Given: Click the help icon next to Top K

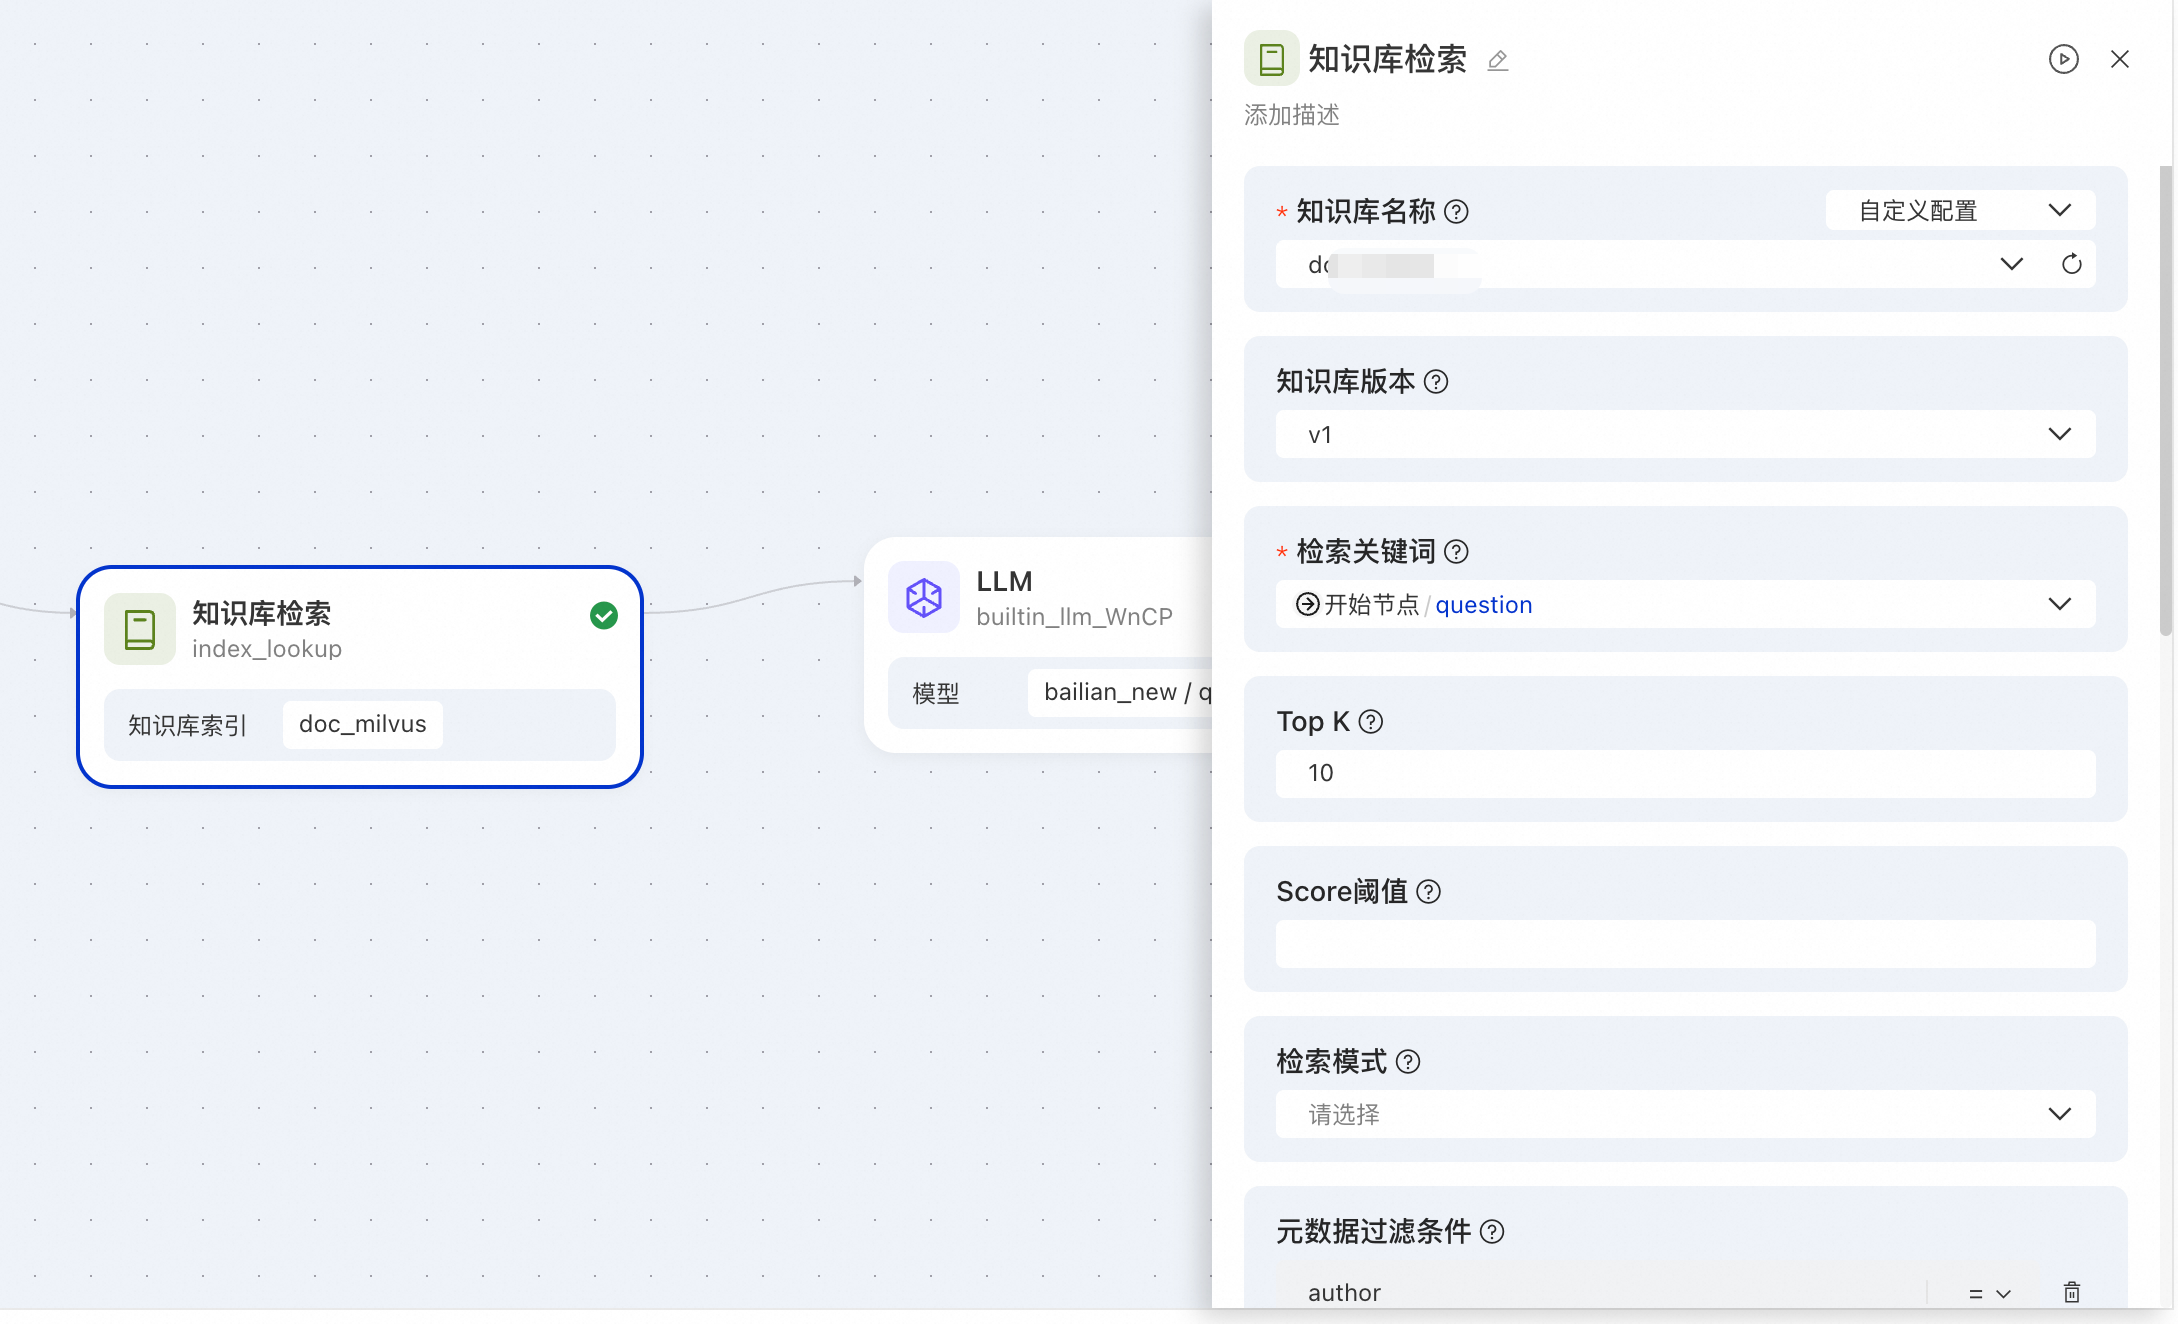Looking at the screenshot, I should 1371,722.
